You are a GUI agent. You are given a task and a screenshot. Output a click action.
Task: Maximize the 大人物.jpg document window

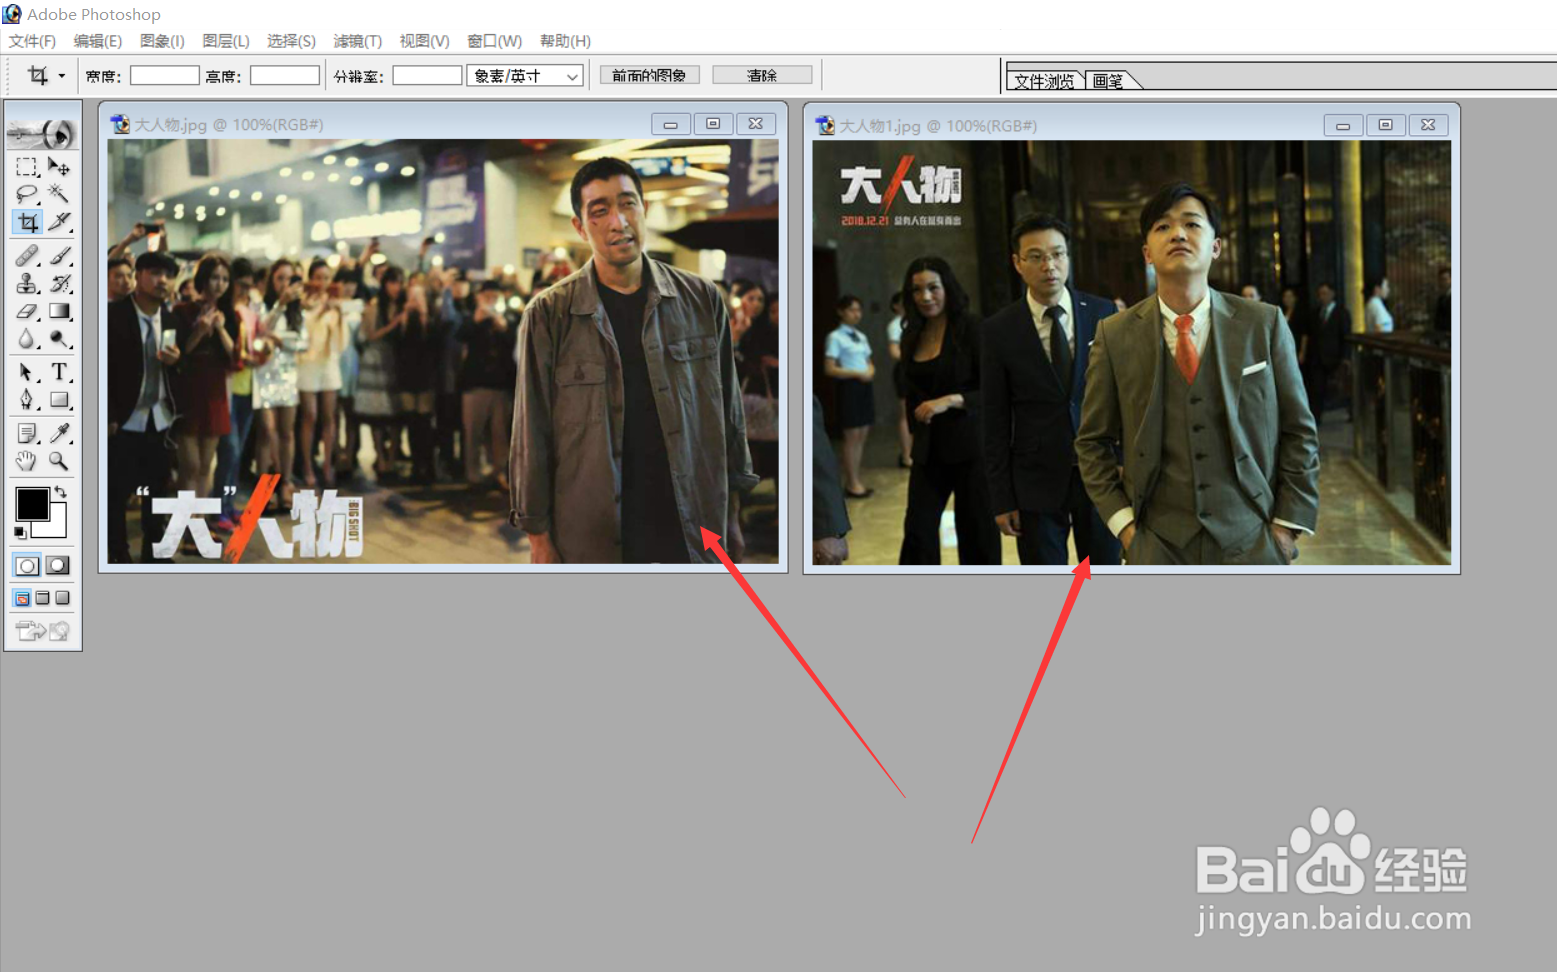coord(713,124)
